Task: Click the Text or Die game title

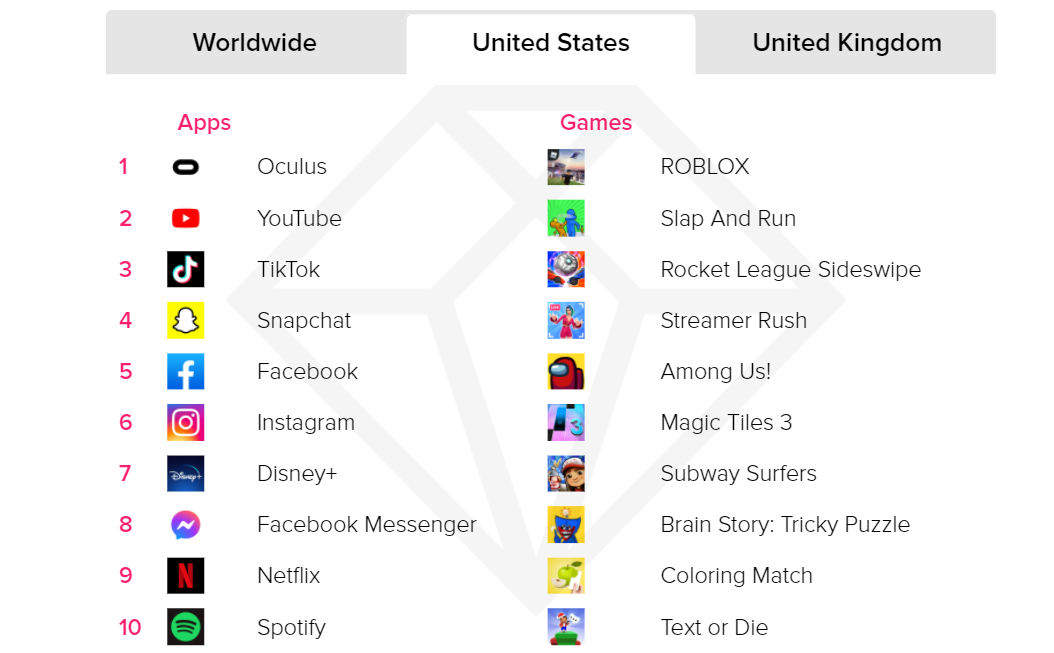Action: coord(714,627)
